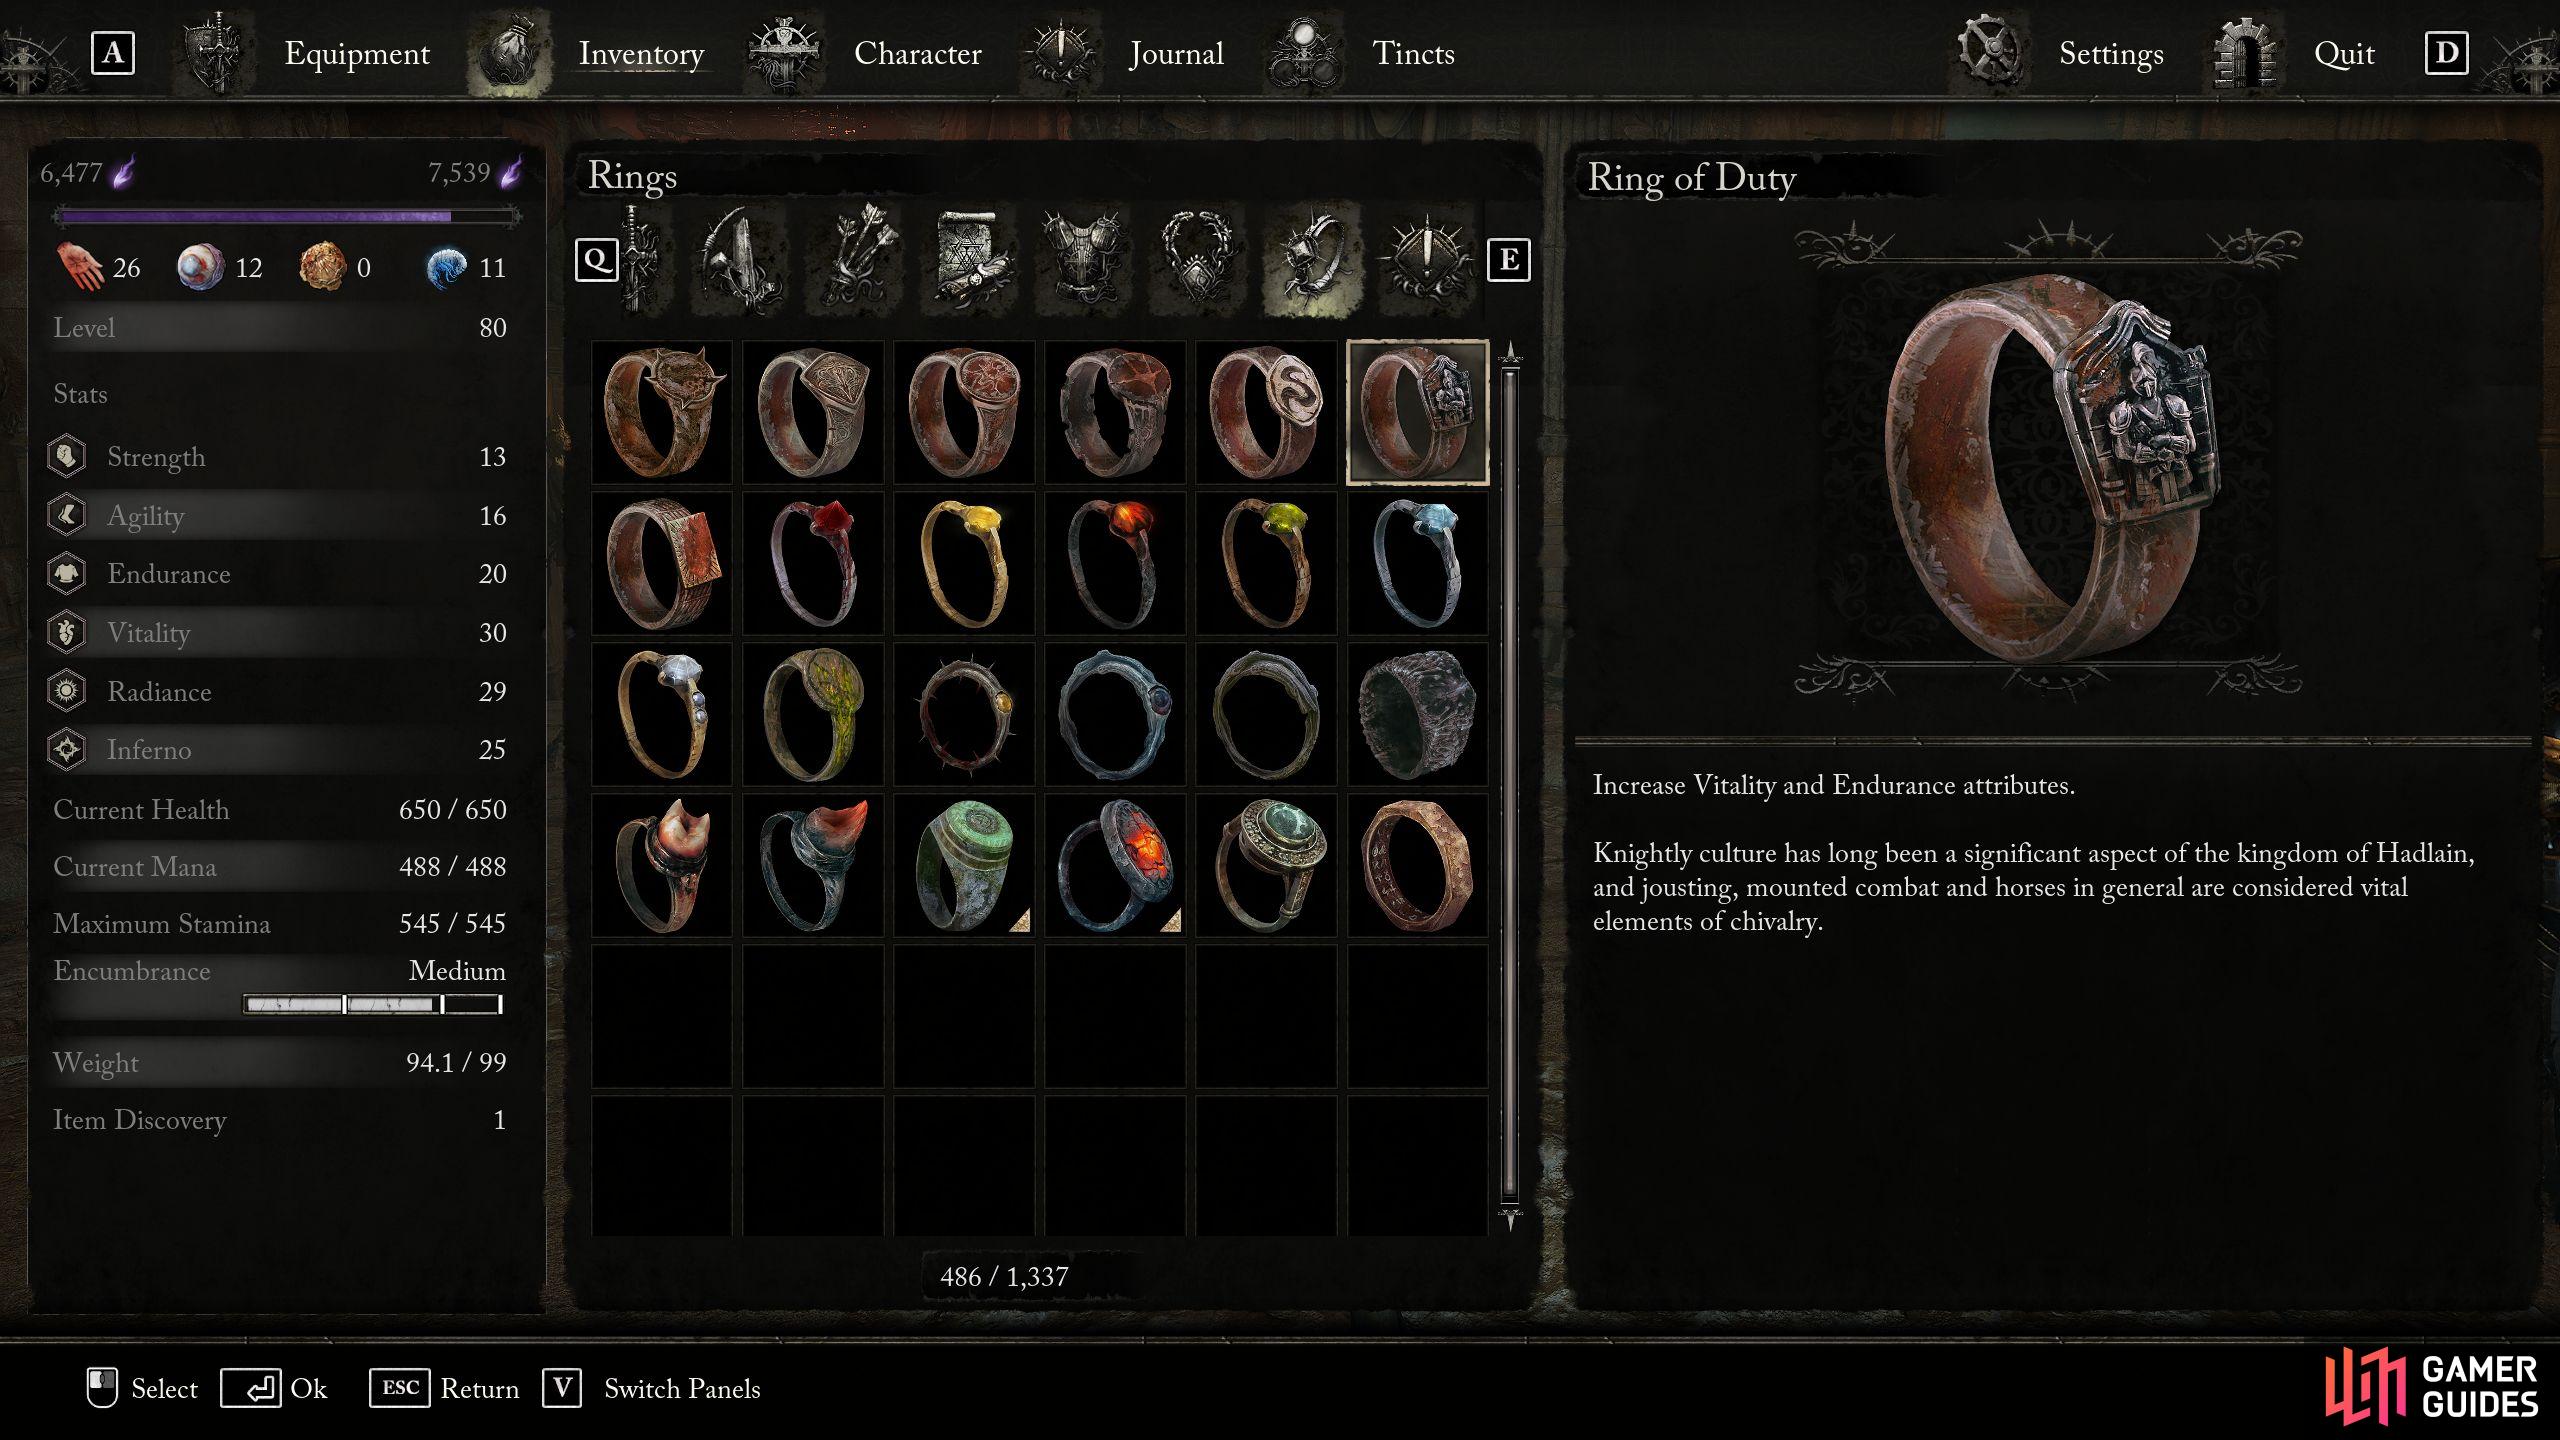Choose the pendants category filter icon
Image resolution: width=2560 pixels, height=1440 pixels.
(1196, 258)
